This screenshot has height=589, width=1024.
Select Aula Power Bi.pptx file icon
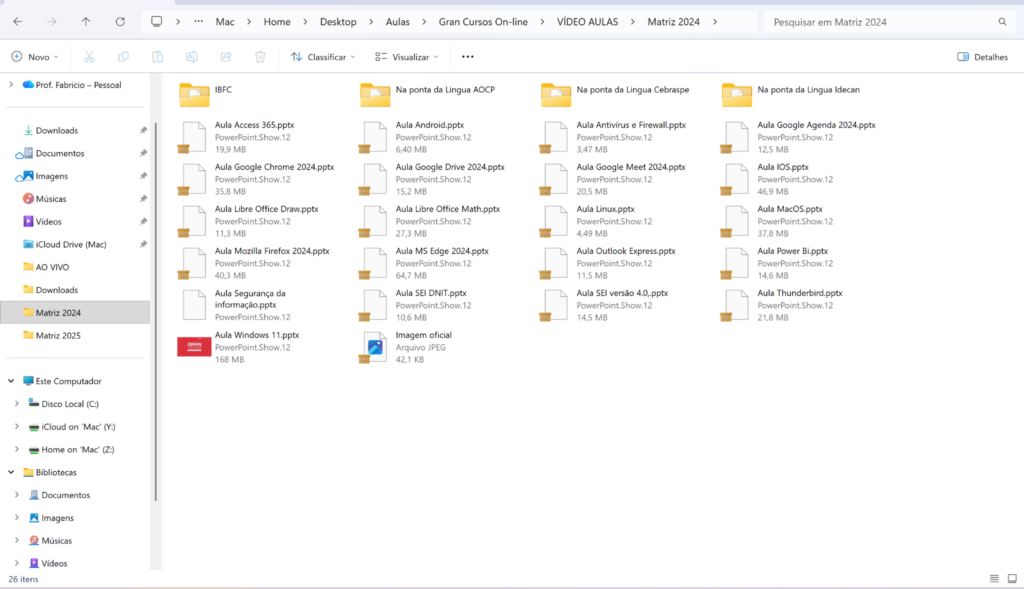point(736,263)
